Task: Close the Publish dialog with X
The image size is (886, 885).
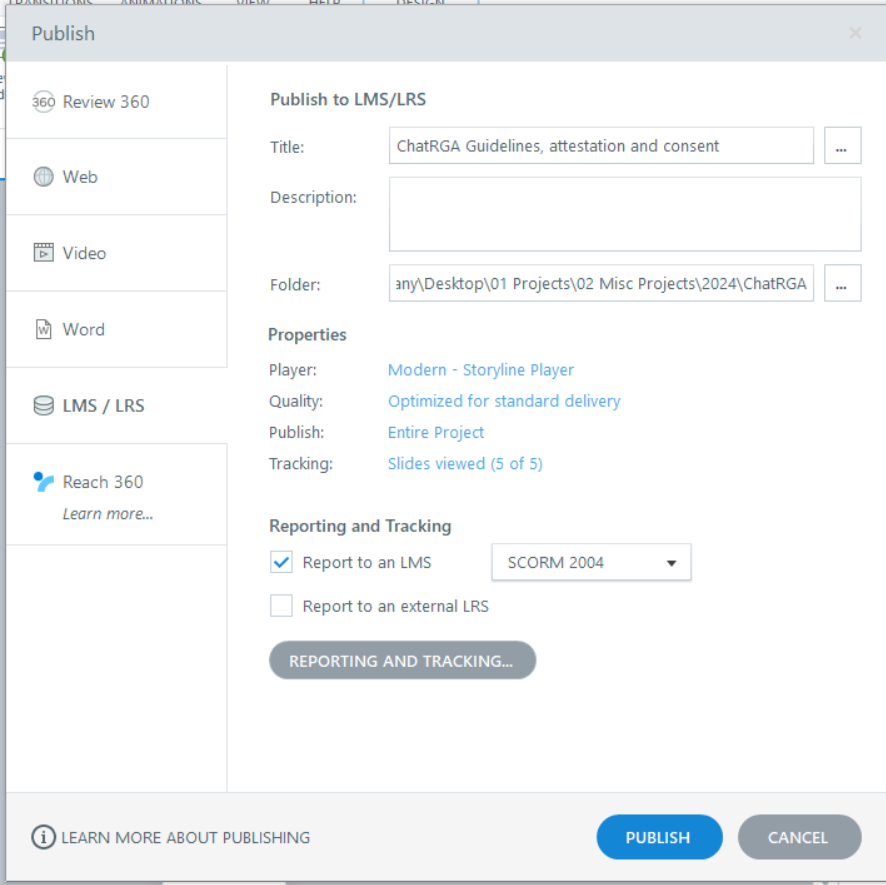Action: pyautogui.click(x=855, y=33)
